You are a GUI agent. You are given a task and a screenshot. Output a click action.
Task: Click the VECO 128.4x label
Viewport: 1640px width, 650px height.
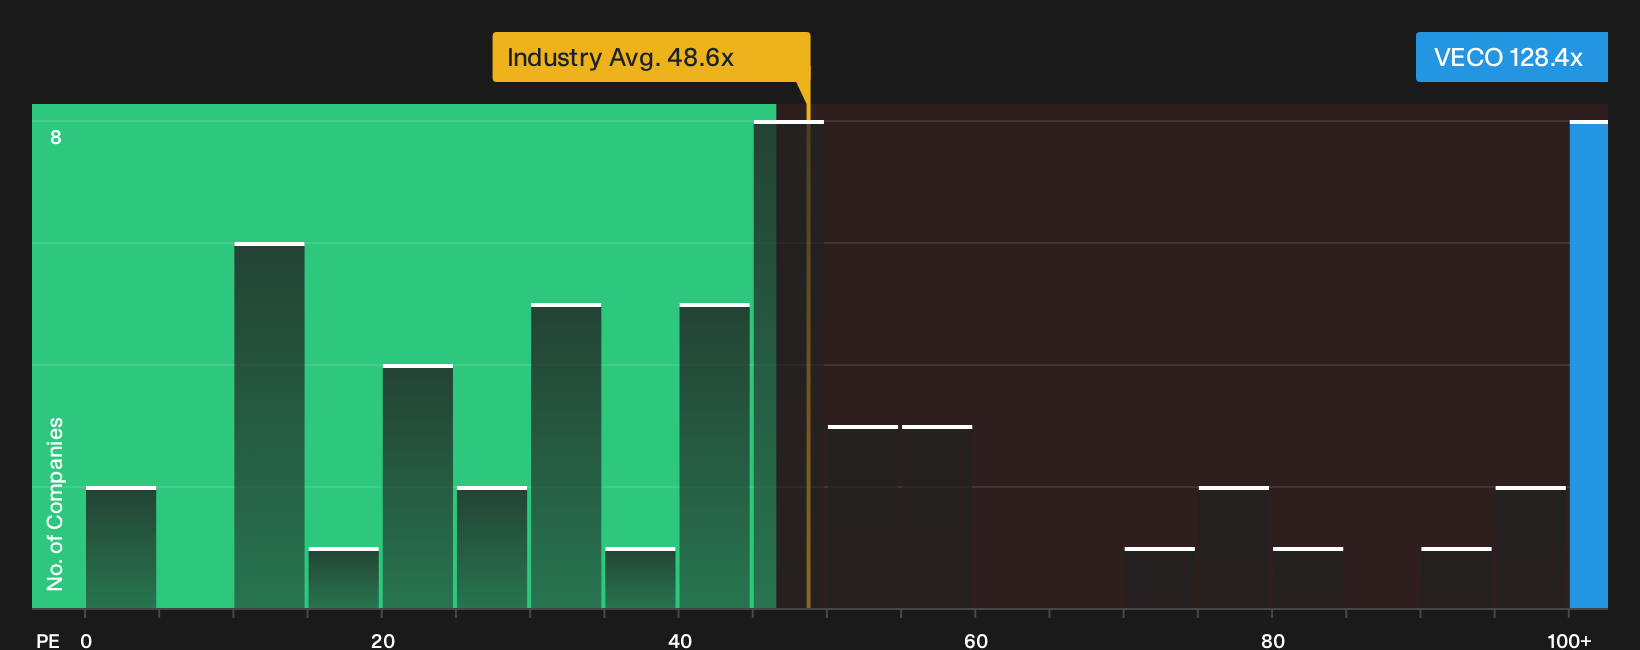1511,57
